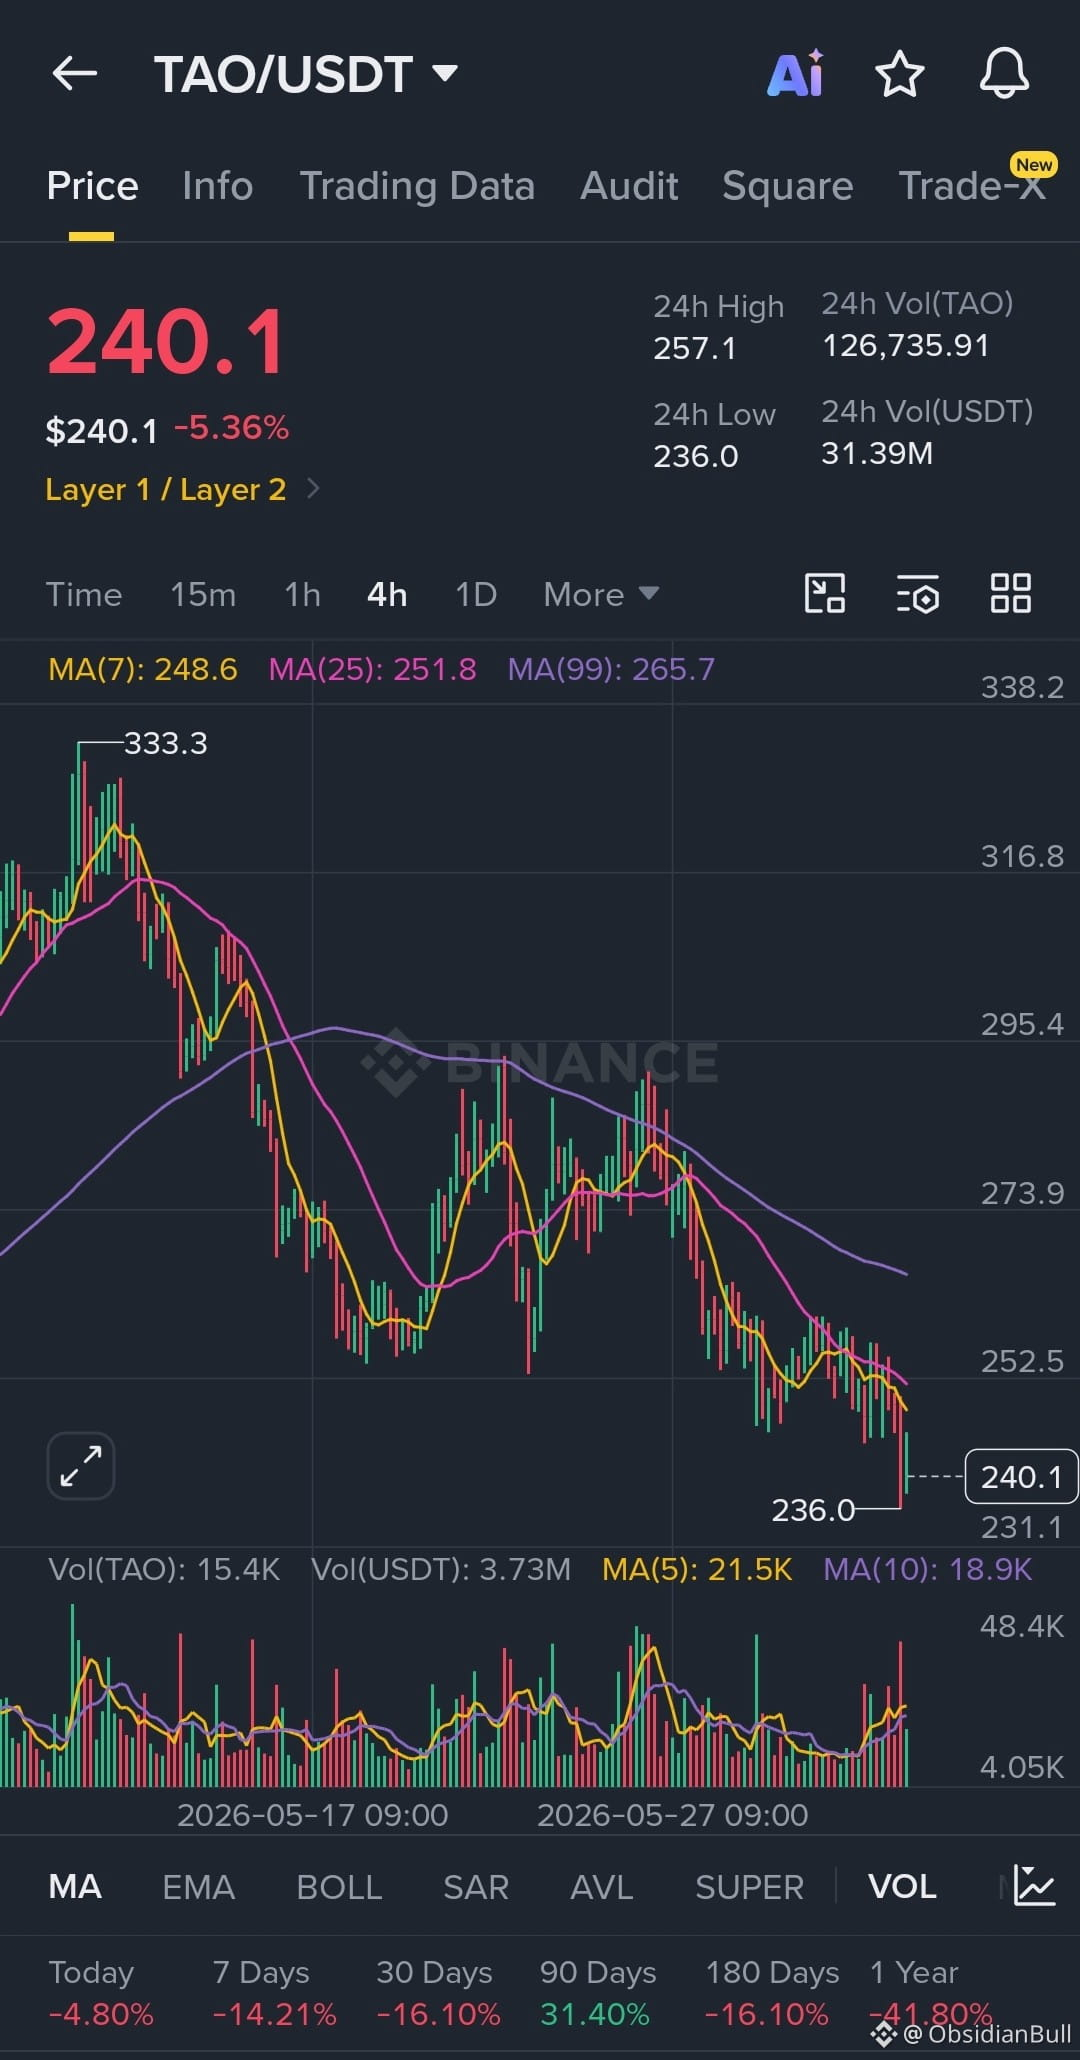Viewport: 1080px width, 2060px height.
Task: Tap volume MA(10): 18.9K label
Action: click(x=927, y=1569)
